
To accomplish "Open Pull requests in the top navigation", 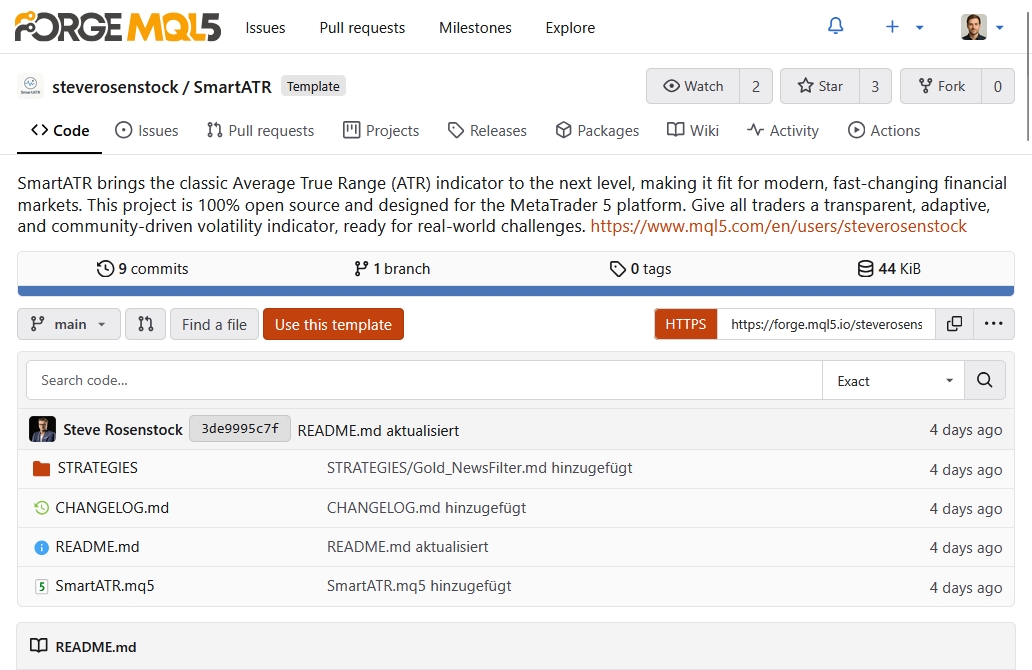I will pyautogui.click(x=362, y=28).
